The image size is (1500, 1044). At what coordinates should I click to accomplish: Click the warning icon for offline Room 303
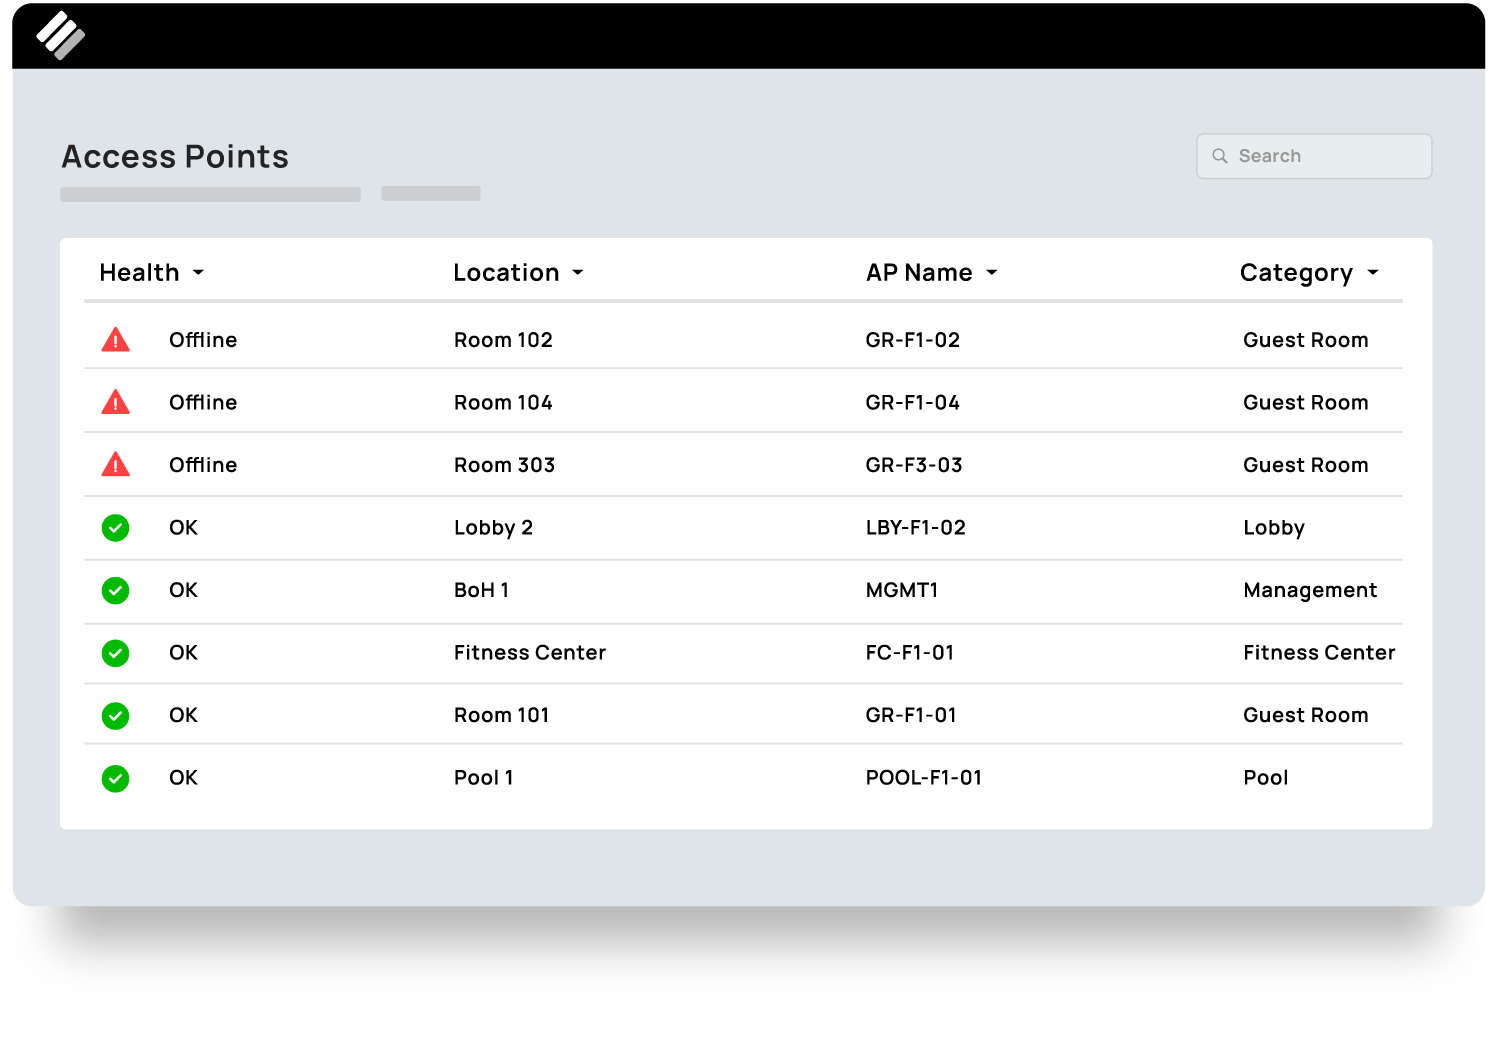(115, 464)
